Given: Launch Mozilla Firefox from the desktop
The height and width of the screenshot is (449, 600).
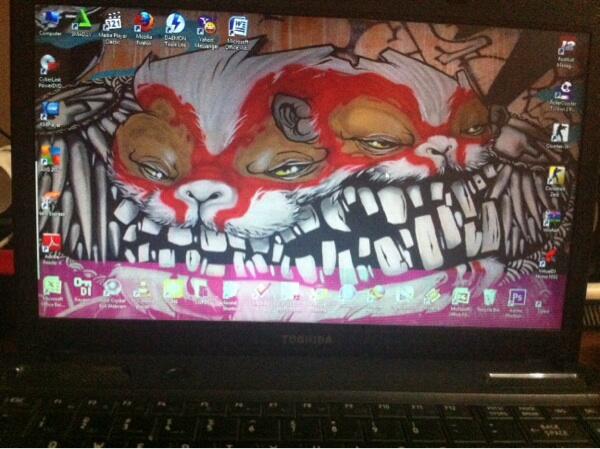Looking at the screenshot, I should pyautogui.click(x=144, y=28).
